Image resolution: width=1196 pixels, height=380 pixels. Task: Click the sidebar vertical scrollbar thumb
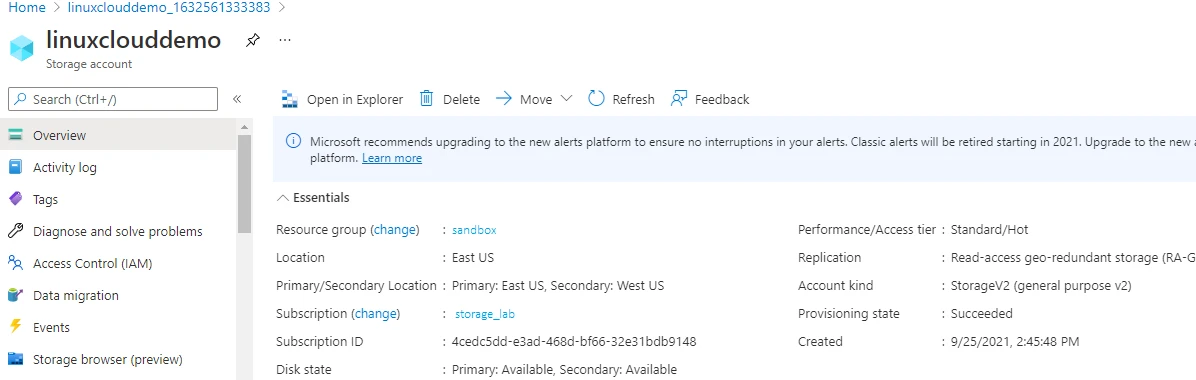(x=244, y=183)
